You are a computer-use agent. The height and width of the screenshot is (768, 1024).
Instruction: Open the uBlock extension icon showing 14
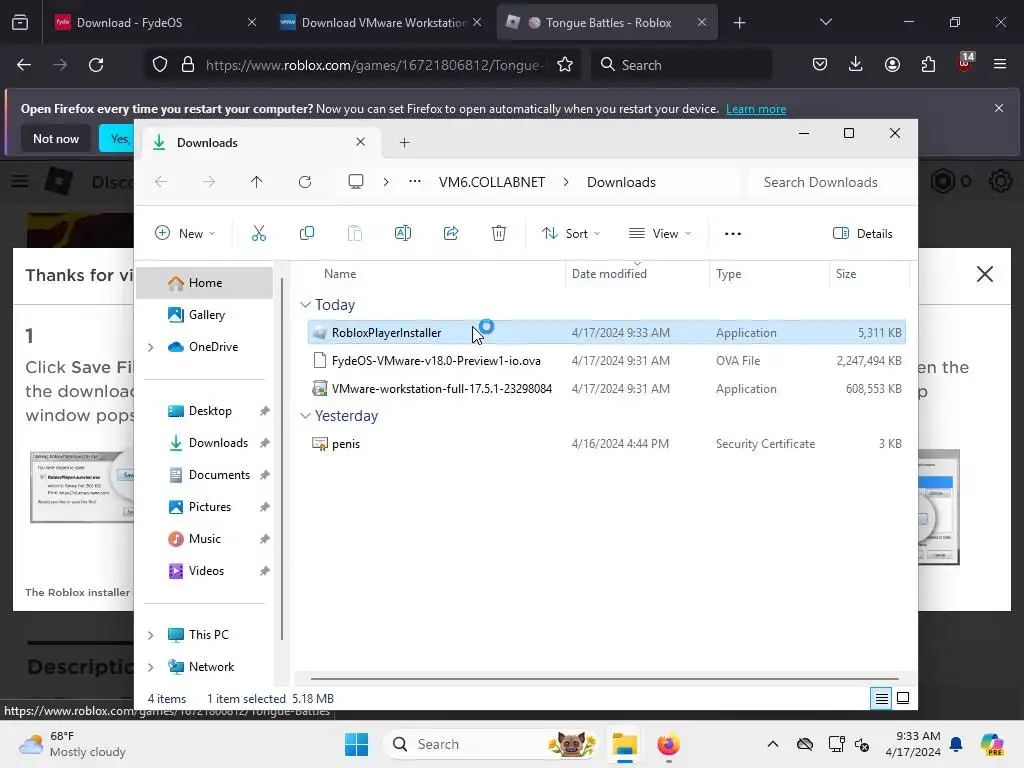[x=965, y=62]
